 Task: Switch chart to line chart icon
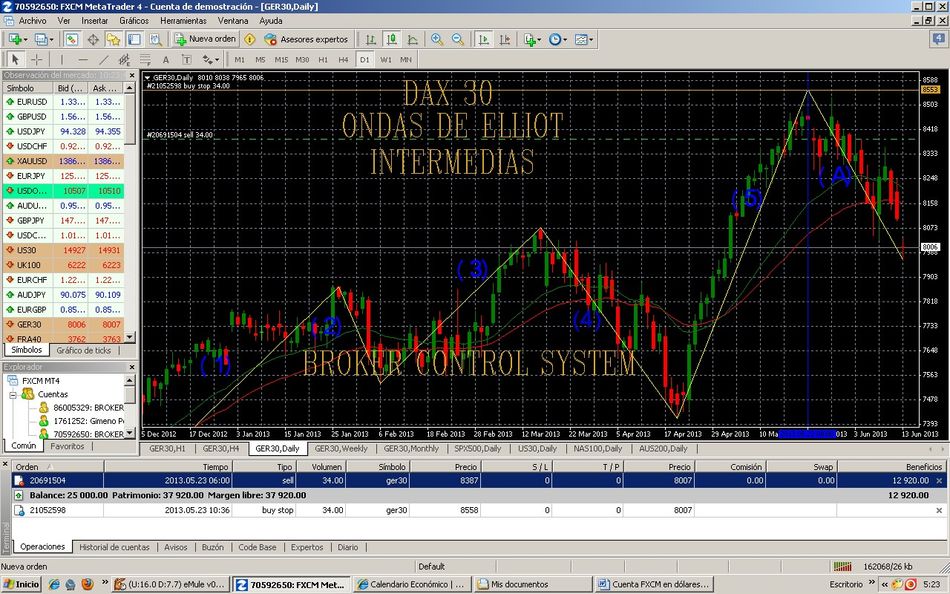(413, 39)
